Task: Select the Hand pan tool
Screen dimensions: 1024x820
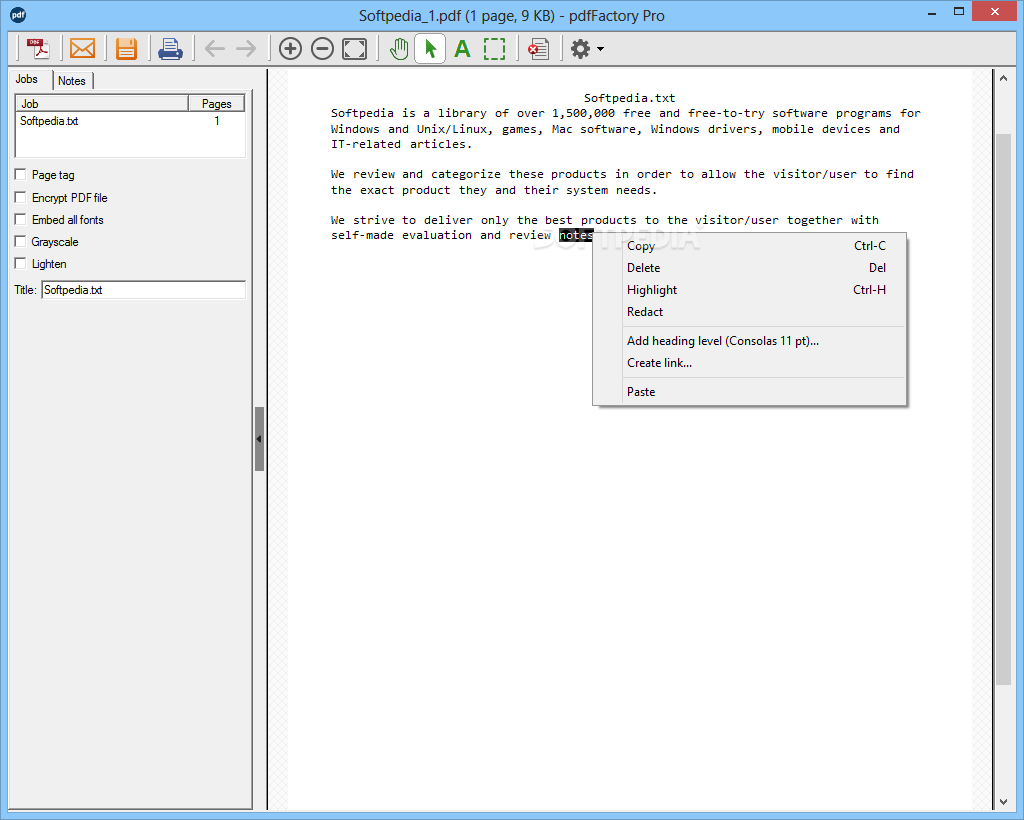Action: tap(398, 48)
